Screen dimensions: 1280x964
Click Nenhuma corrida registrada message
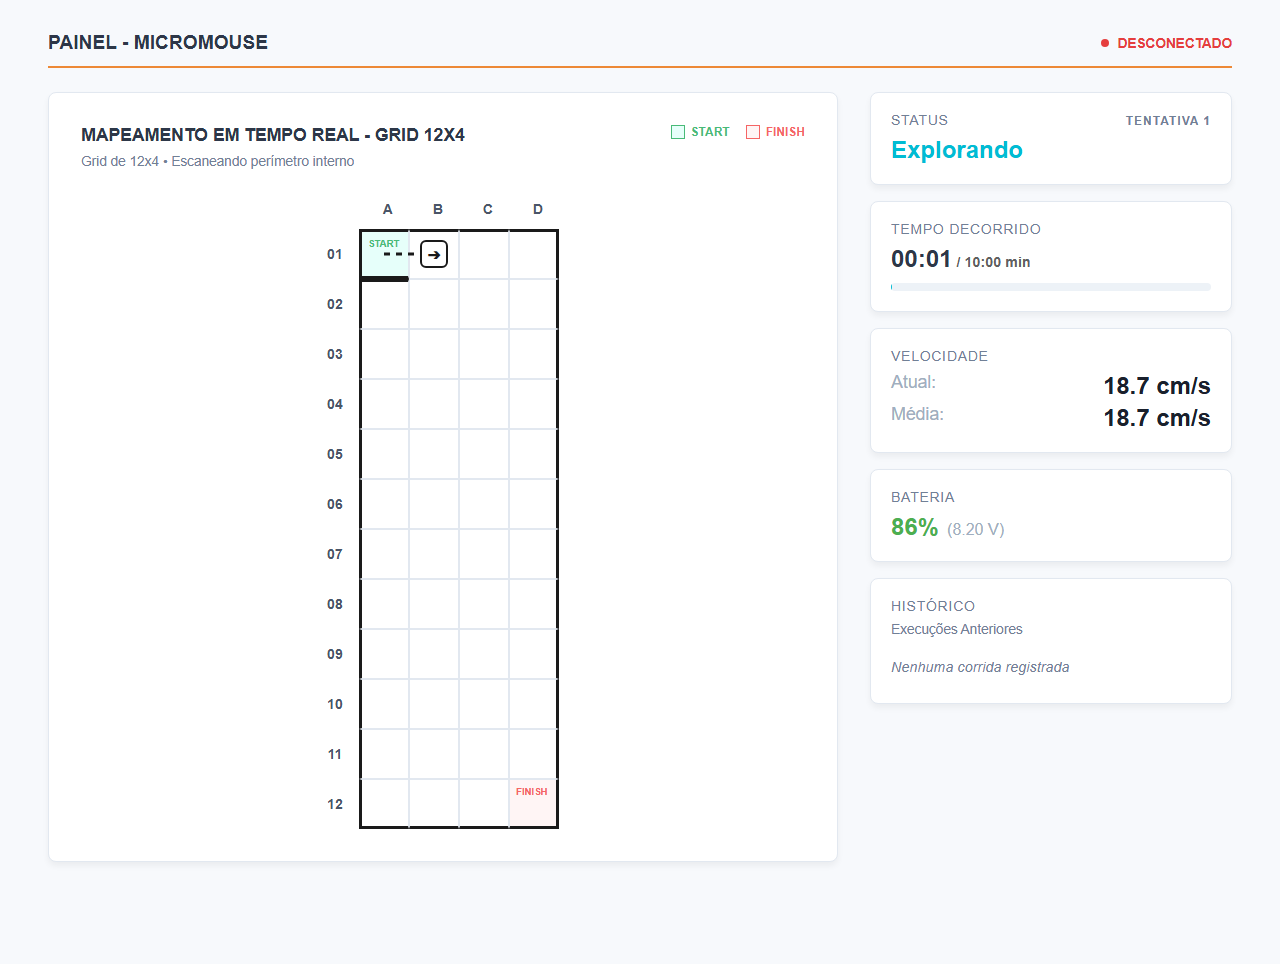pyautogui.click(x=980, y=667)
